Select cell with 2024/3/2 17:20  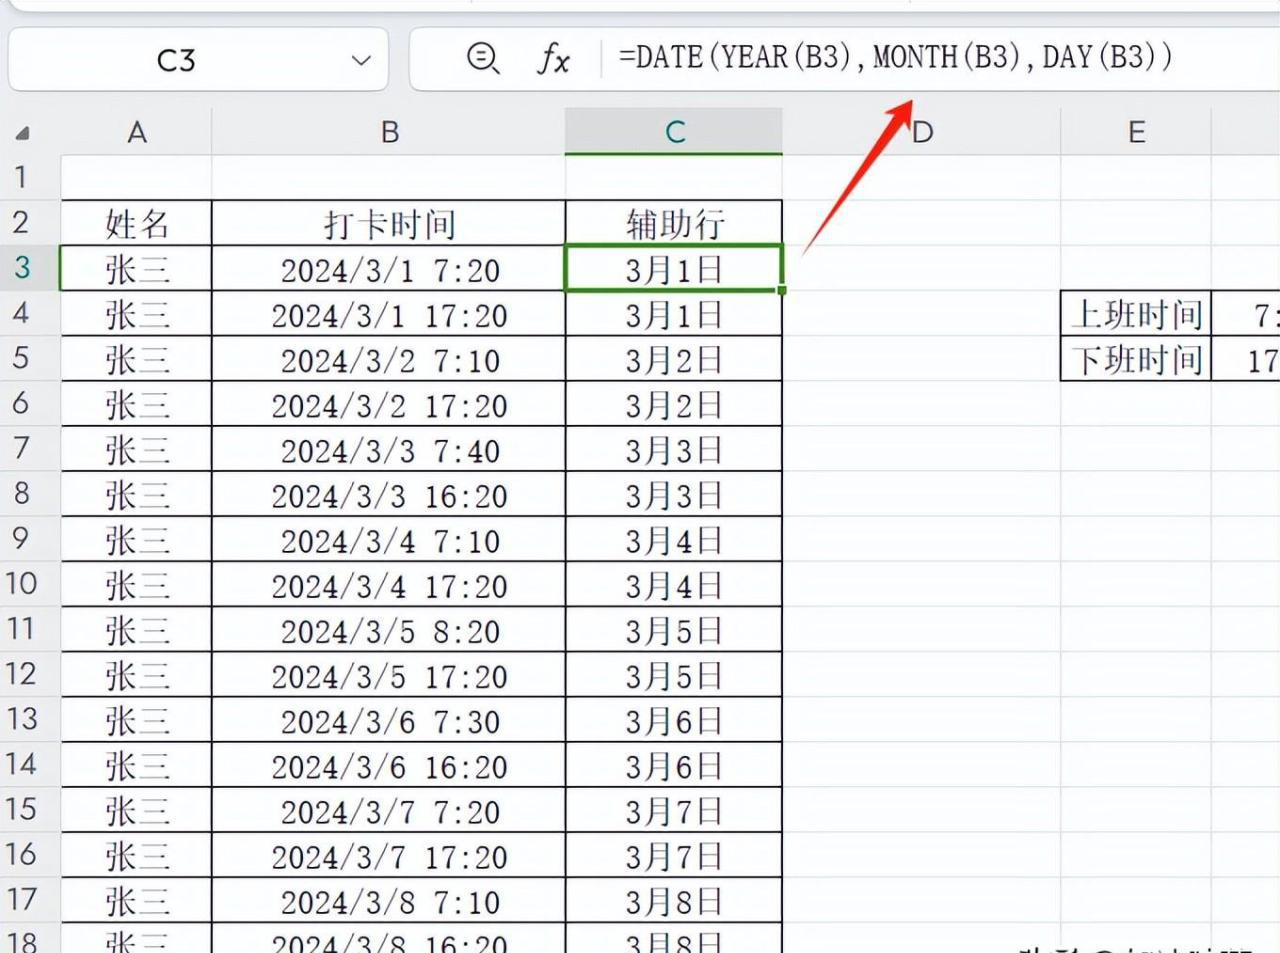pos(389,404)
